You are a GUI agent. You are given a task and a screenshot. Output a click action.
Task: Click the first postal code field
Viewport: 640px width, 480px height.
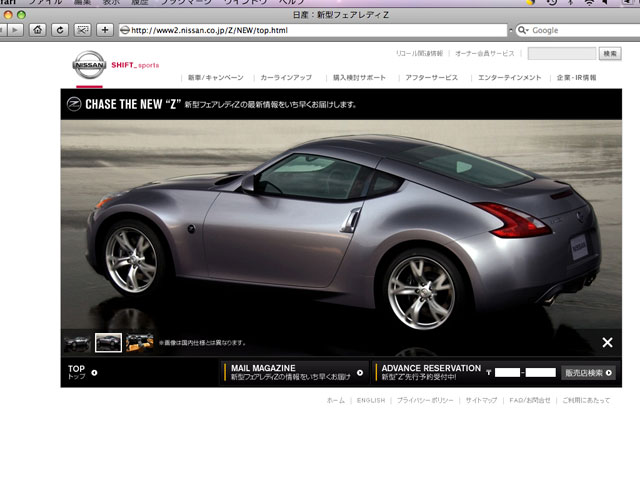pos(507,372)
